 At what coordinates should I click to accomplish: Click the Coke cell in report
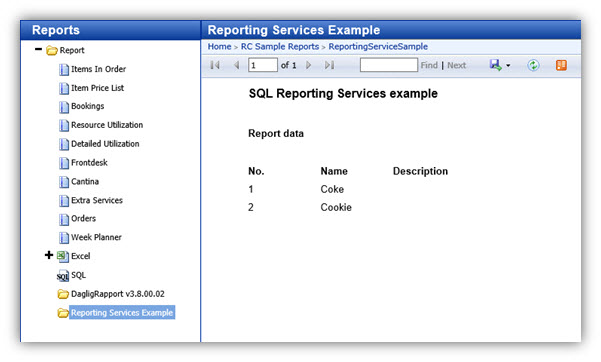332,189
